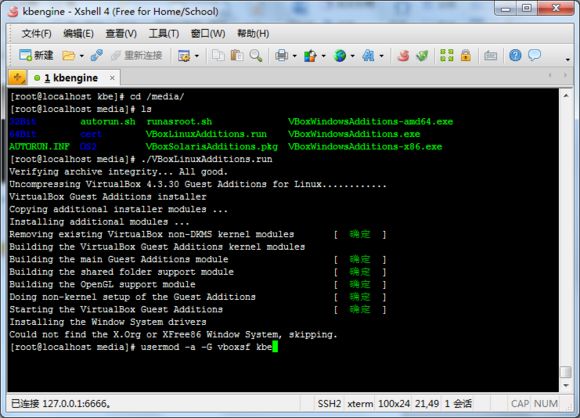The height and width of the screenshot is (418, 580).
Task: Click '100x24' terminal size in status bar
Action: (x=394, y=404)
